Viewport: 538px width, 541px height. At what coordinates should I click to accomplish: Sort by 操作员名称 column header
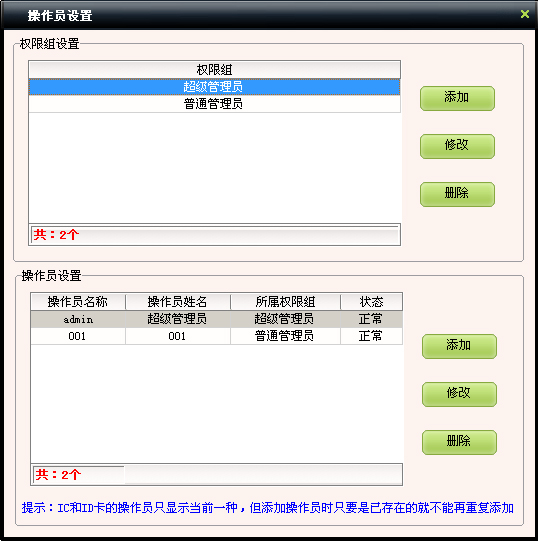(78, 302)
